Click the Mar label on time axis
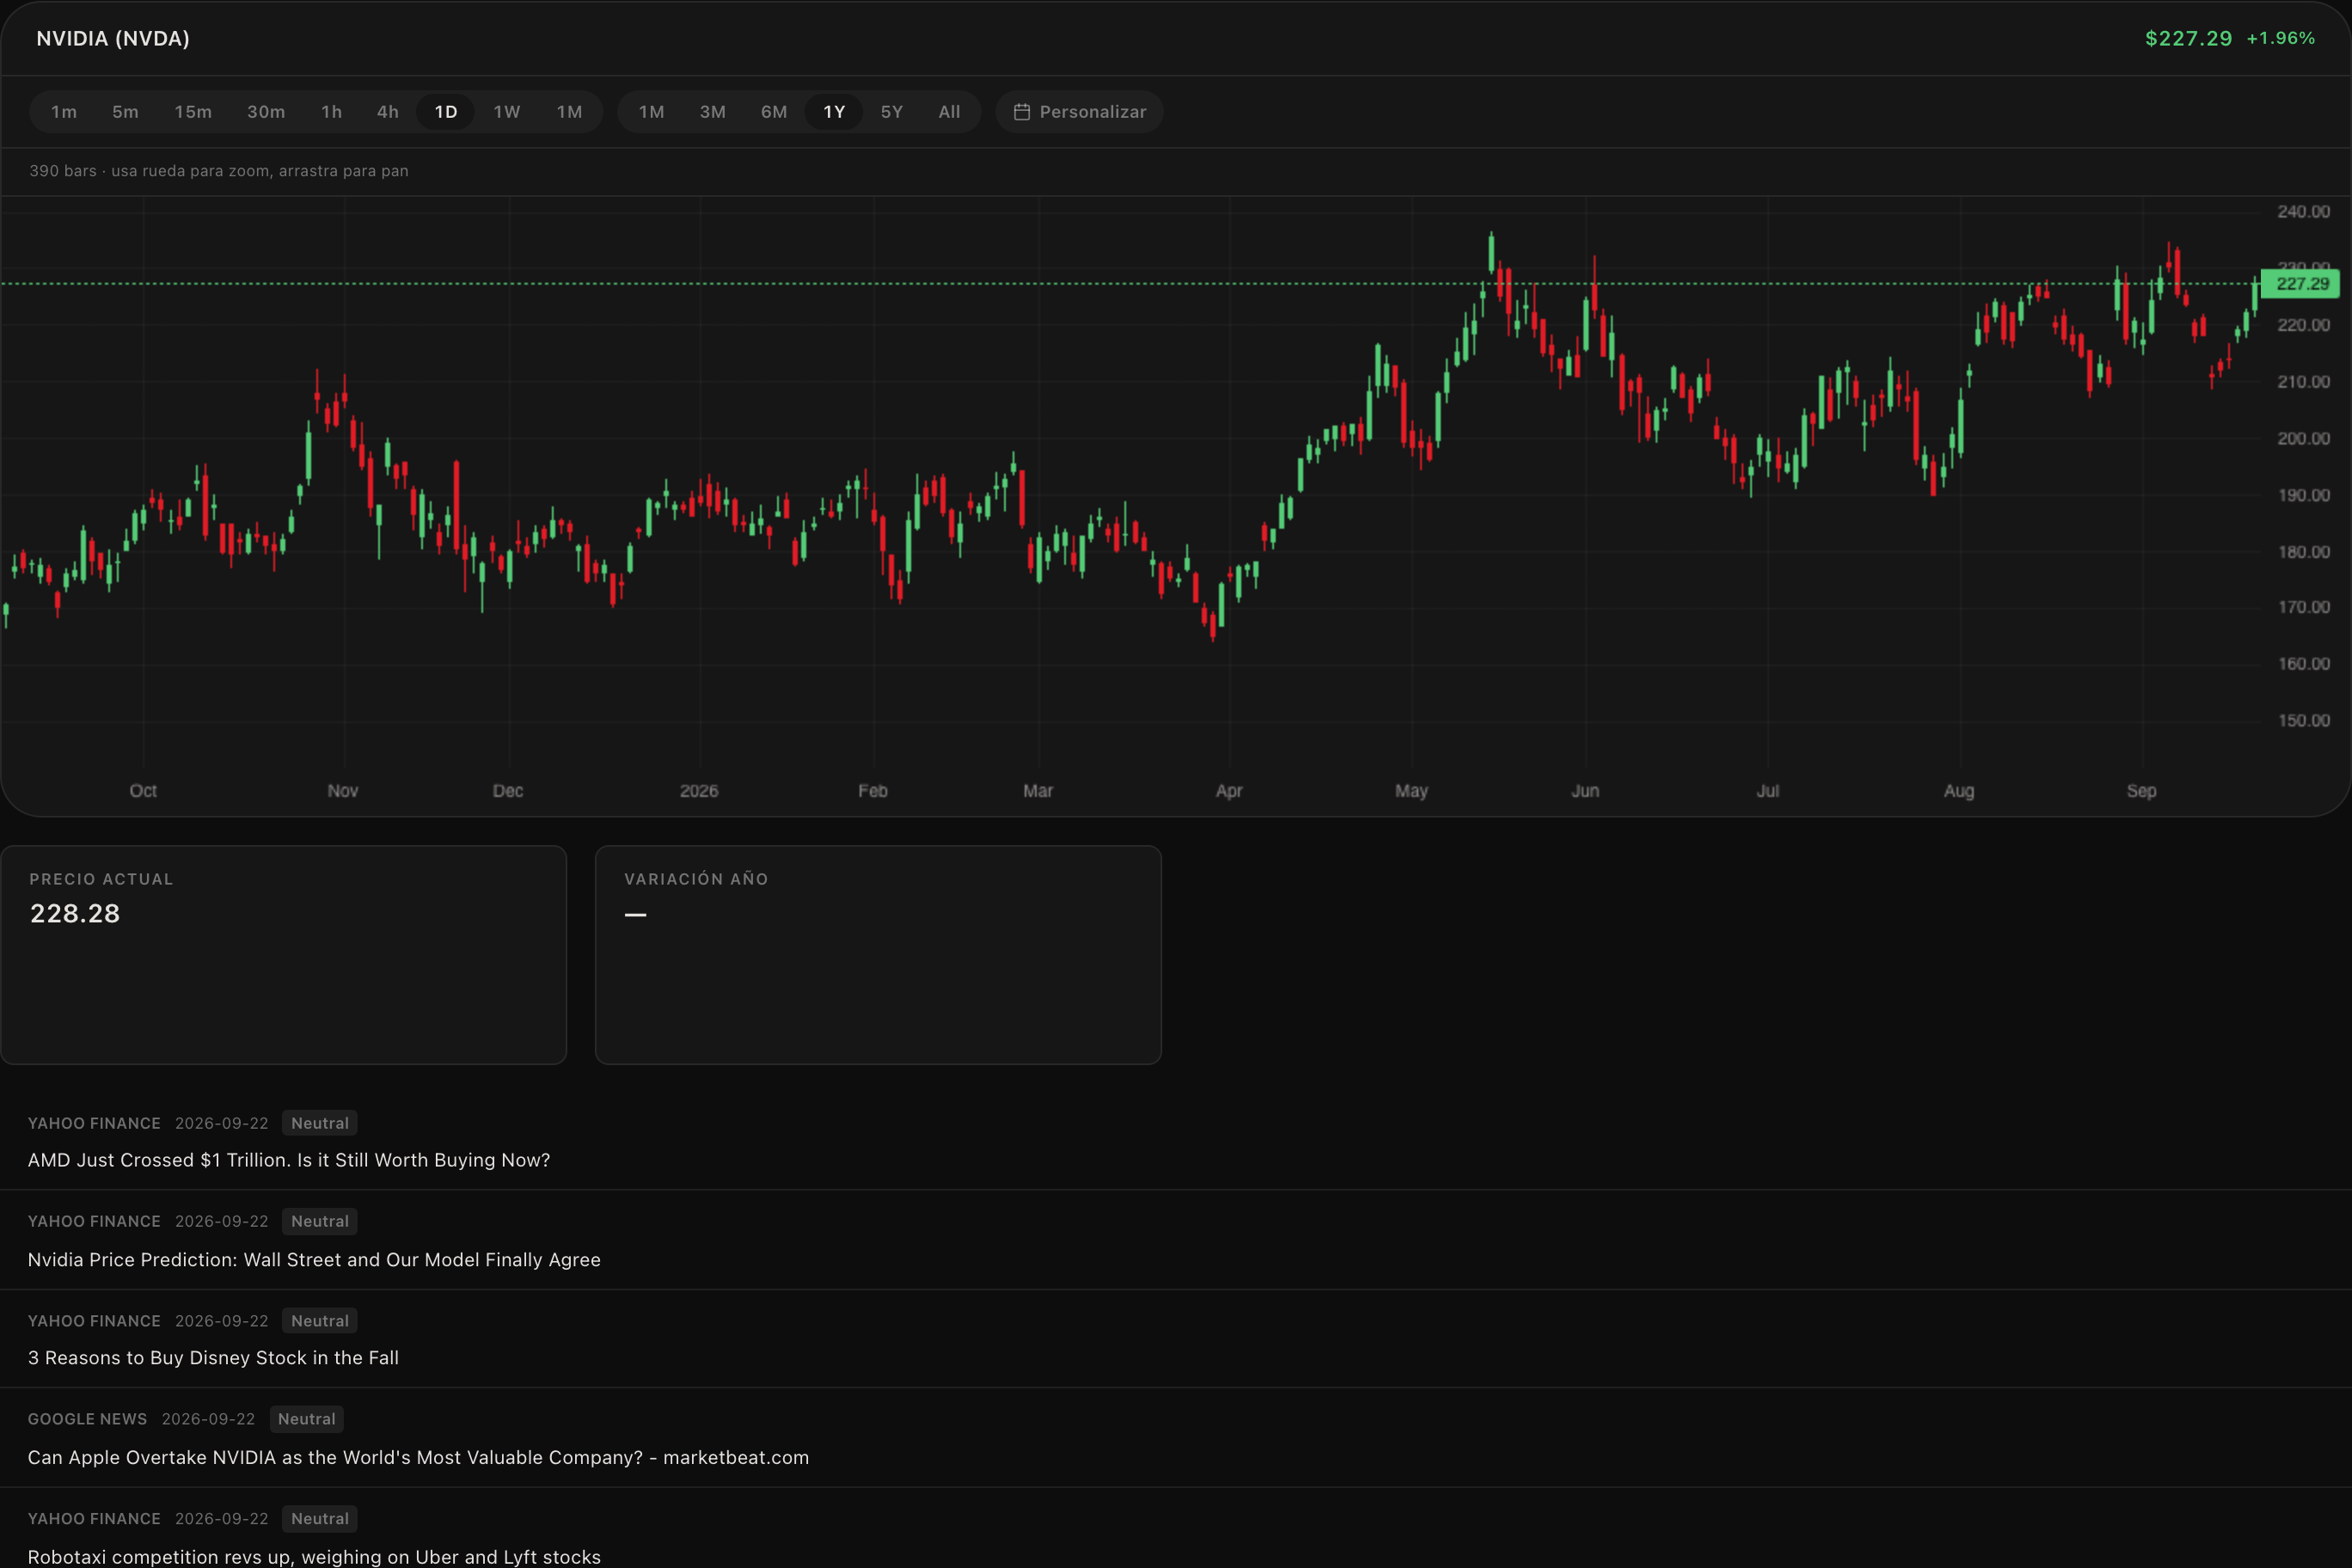The image size is (2352, 1568). pos(1038,791)
